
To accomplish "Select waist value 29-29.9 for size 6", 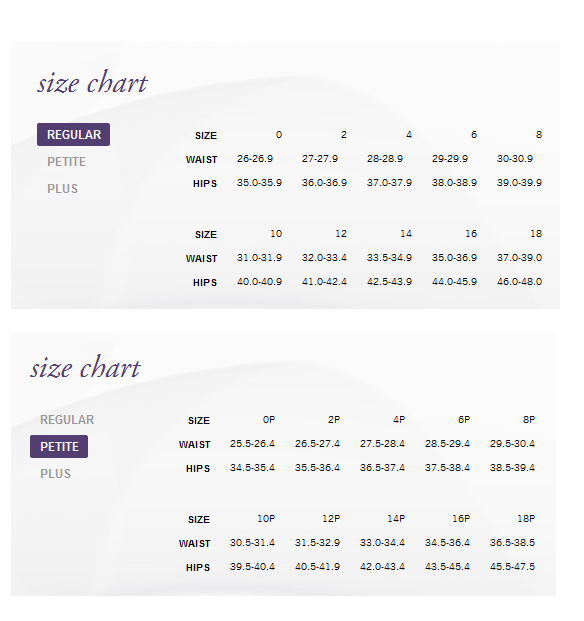I will coord(450,159).
